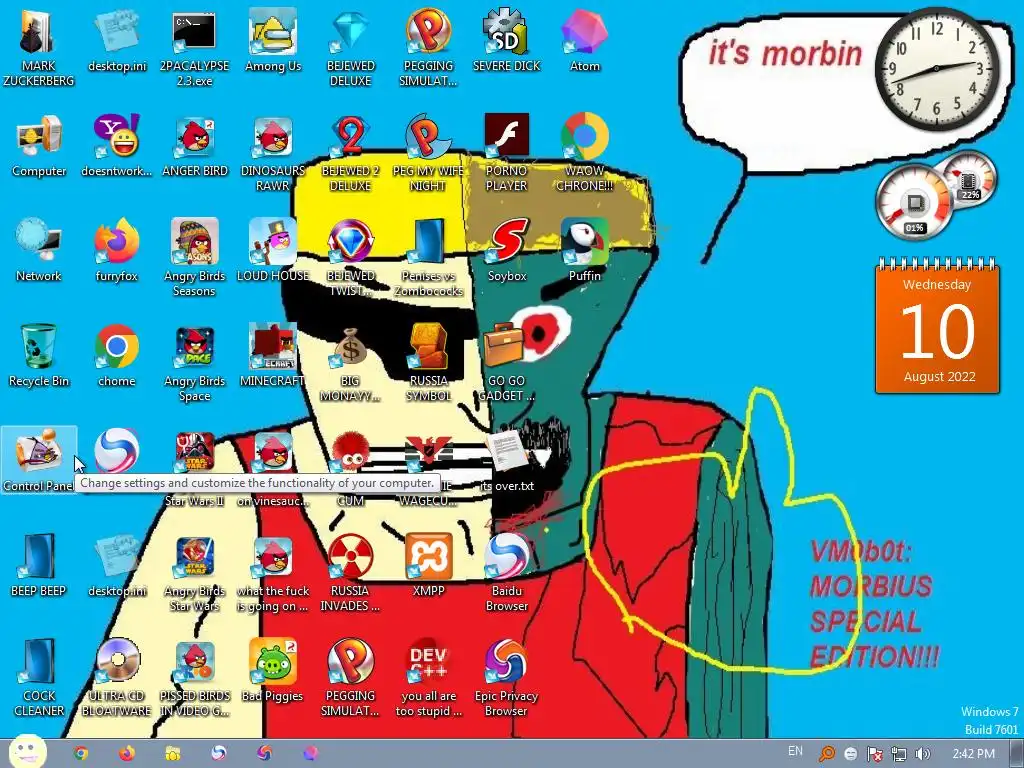Open the Dev-C++ 'you all are too stupid' icon
Viewport: 1024px width, 768px height.
point(428,679)
